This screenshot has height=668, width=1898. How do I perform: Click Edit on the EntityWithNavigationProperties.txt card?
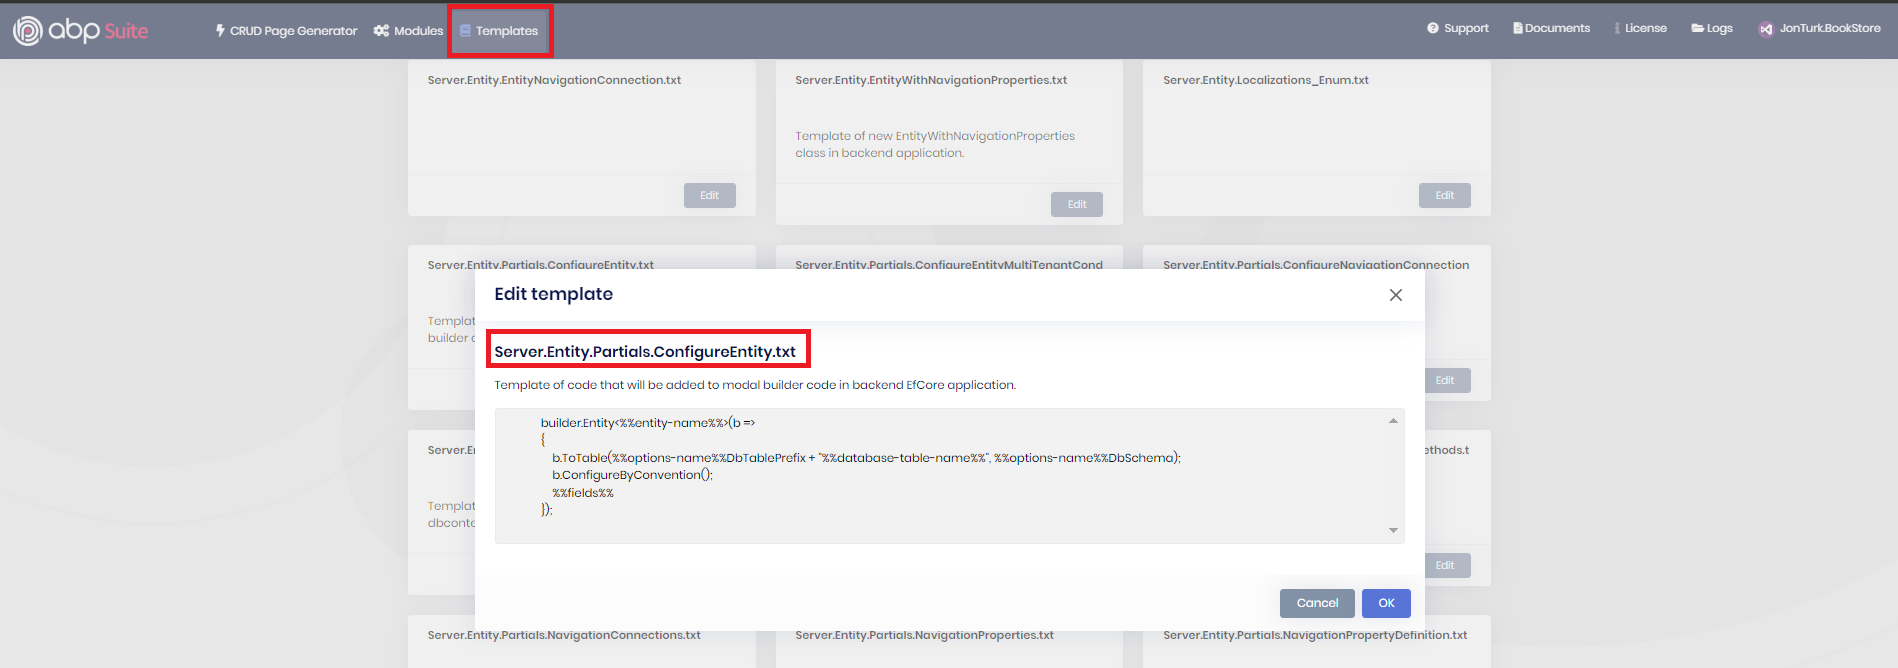[1076, 204]
